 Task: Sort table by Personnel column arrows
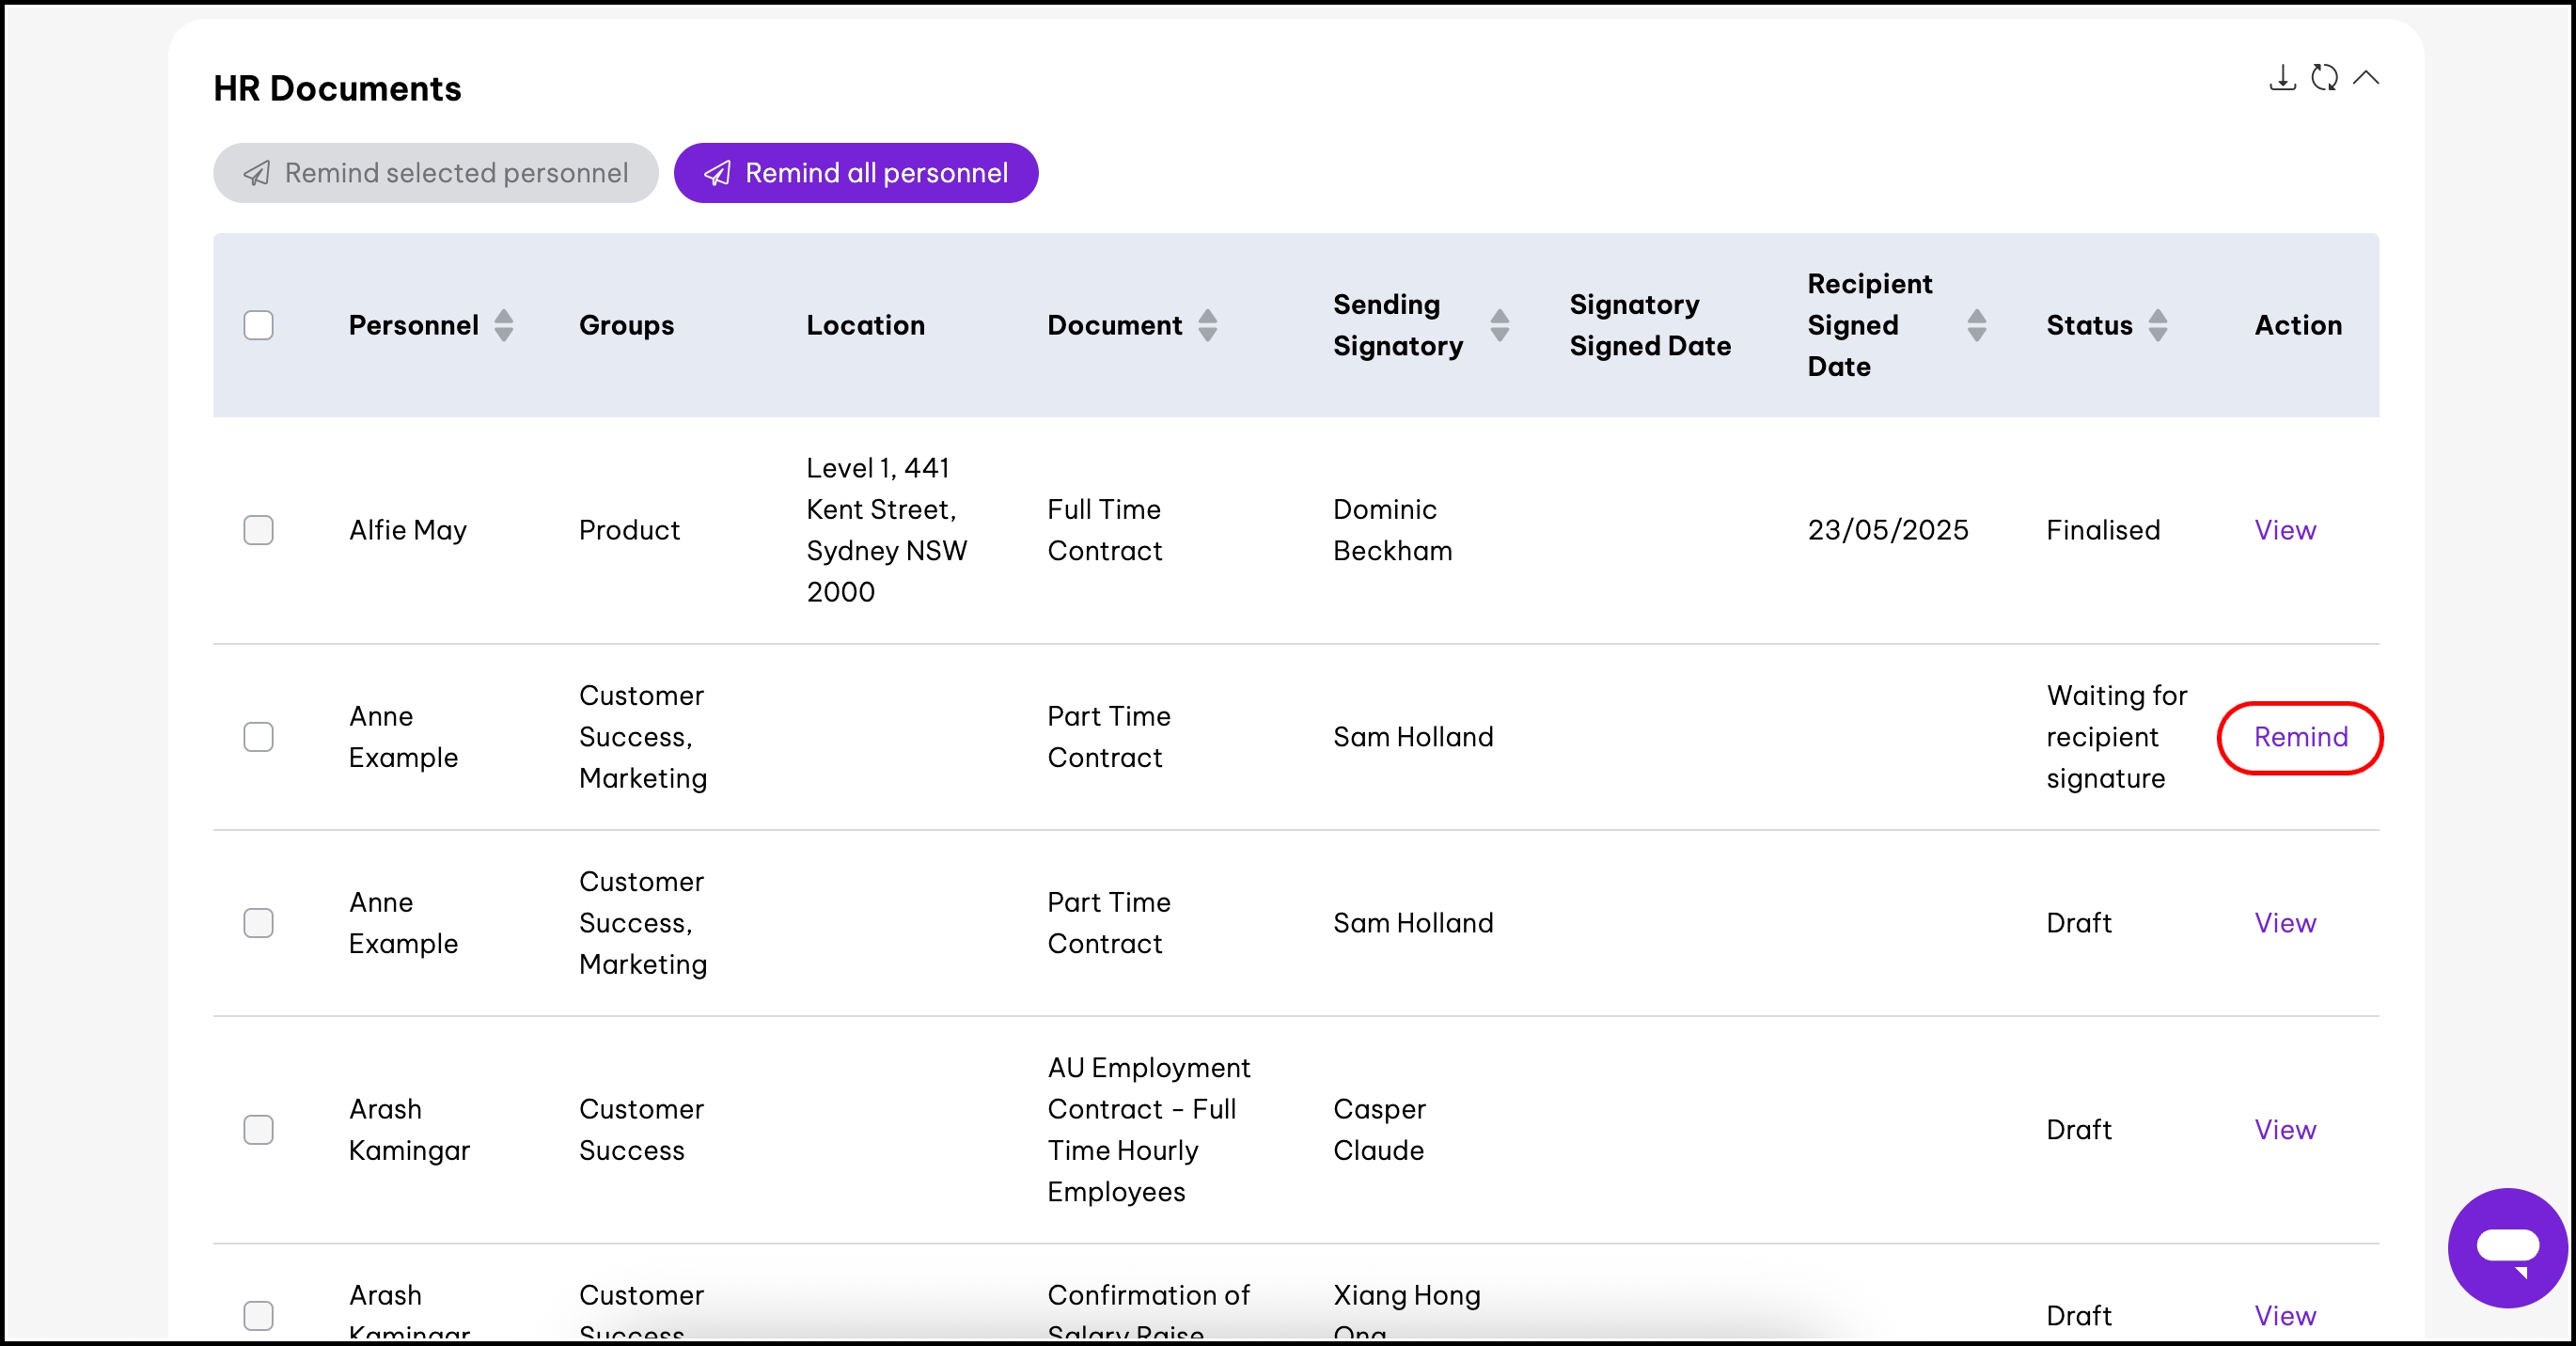coord(504,325)
